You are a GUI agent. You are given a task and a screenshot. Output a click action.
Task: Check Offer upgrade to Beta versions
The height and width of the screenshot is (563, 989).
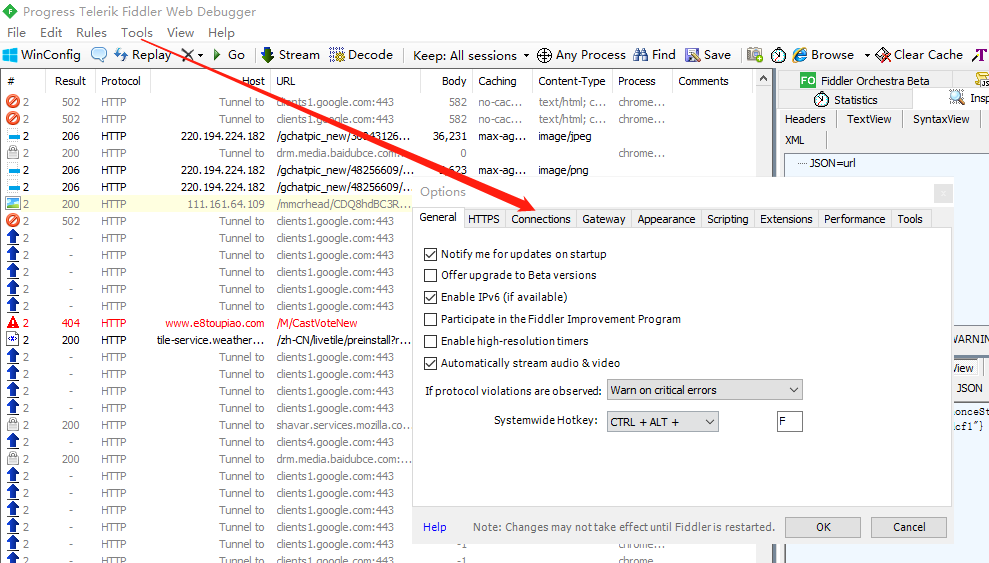click(430, 276)
